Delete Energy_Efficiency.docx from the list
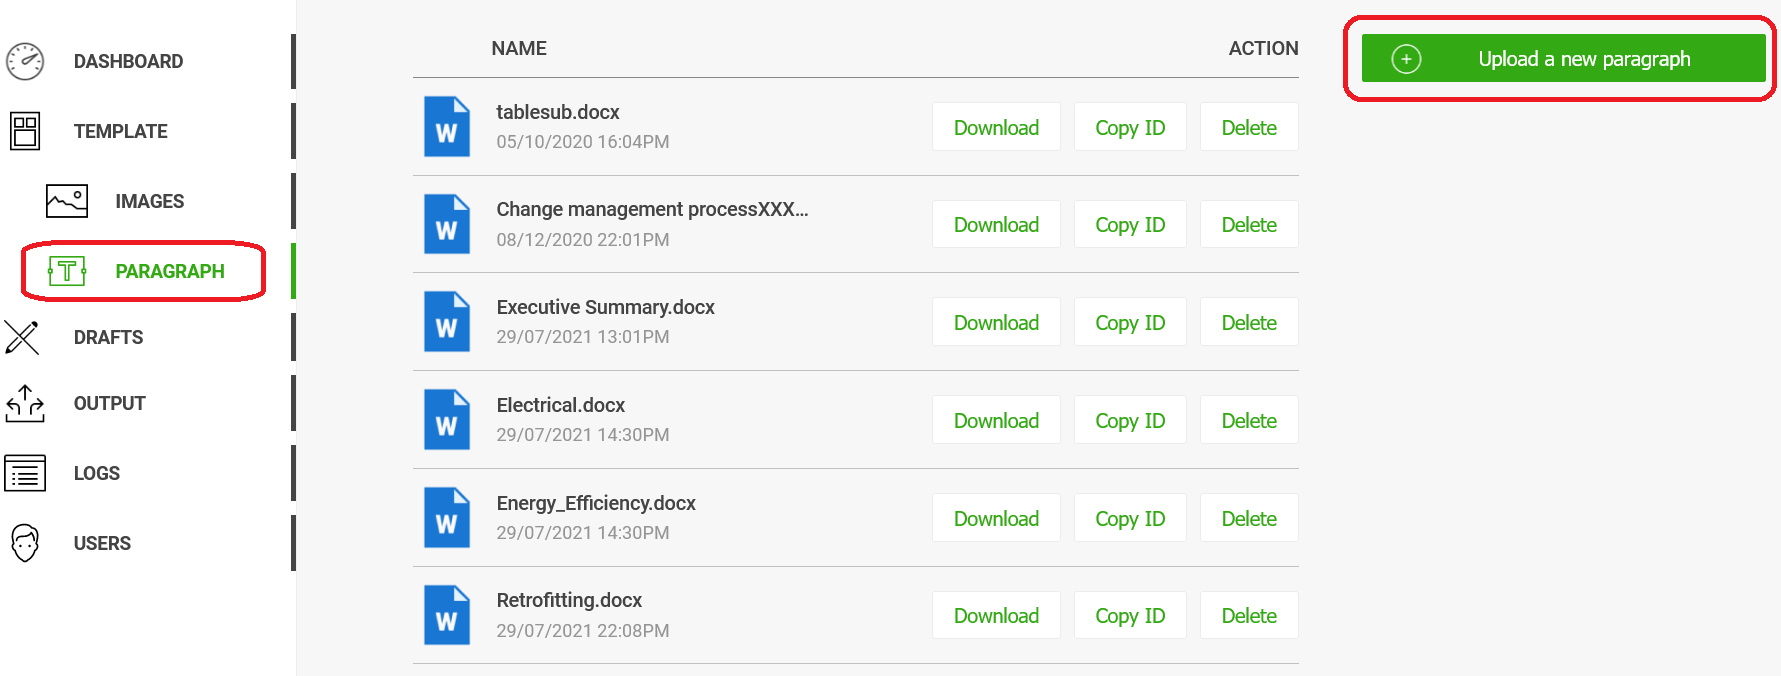The height and width of the screenshot is (676, 1781). click(x=1249, y=519)
